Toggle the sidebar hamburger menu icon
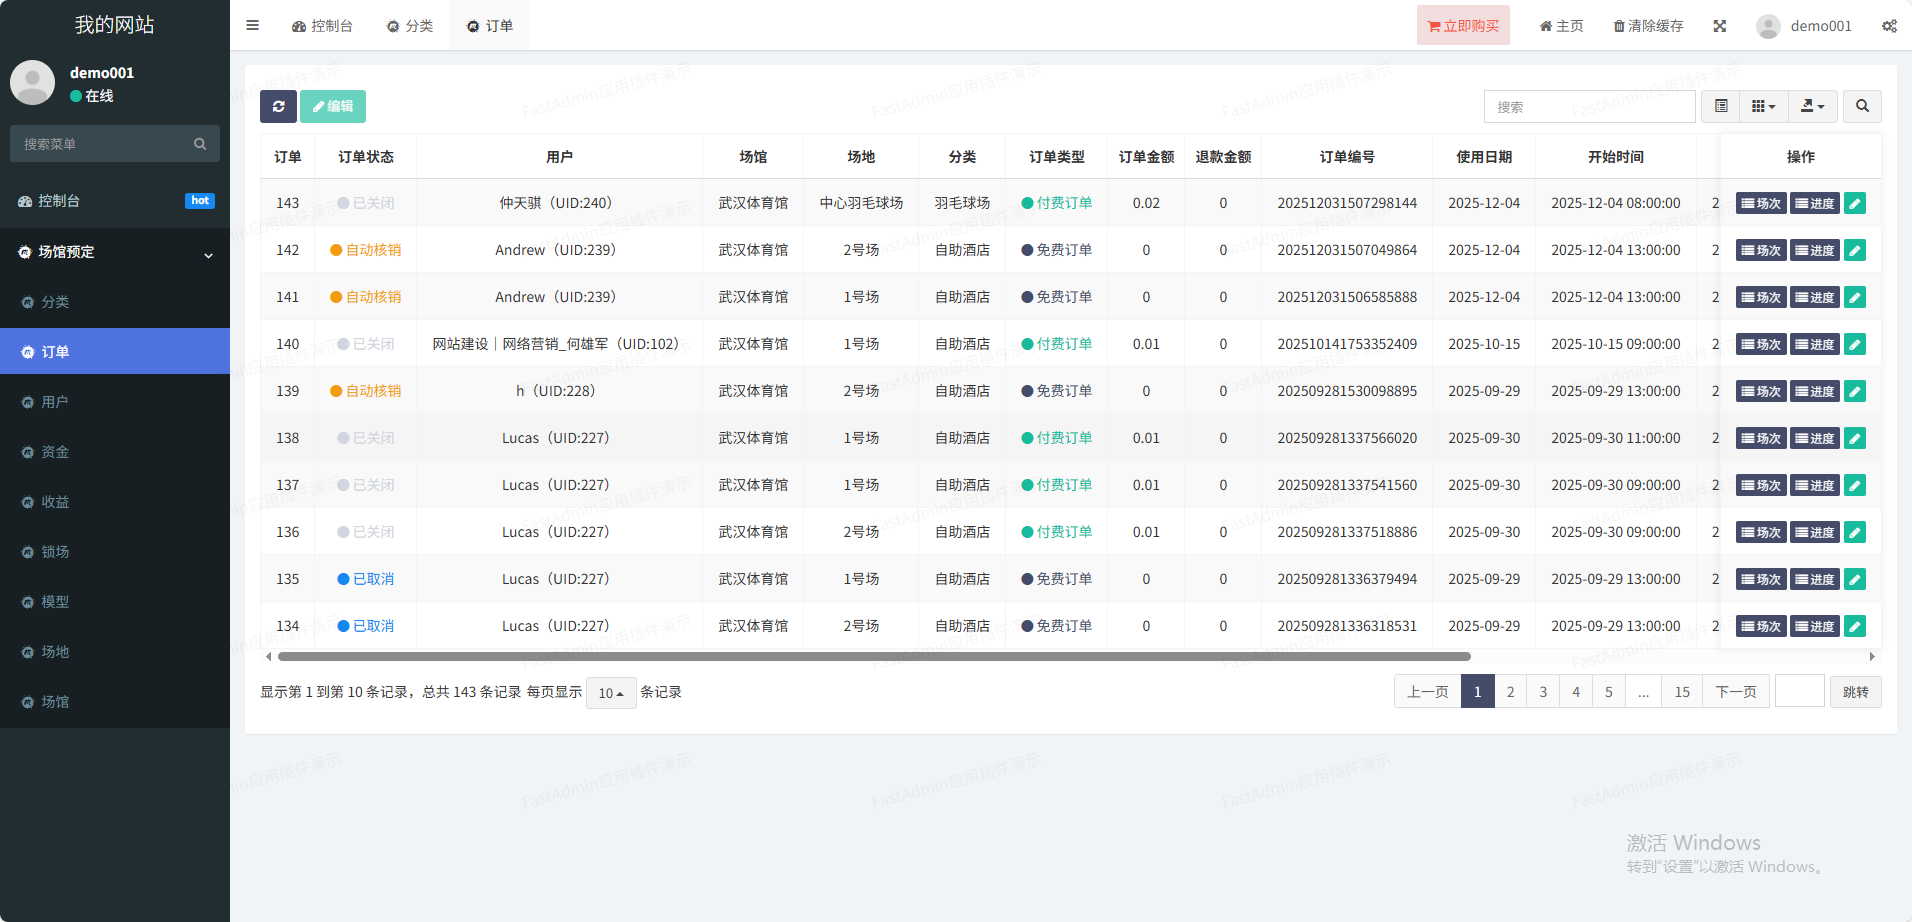This screenshot has width=1912, height=922. click(x=253, y=26)
